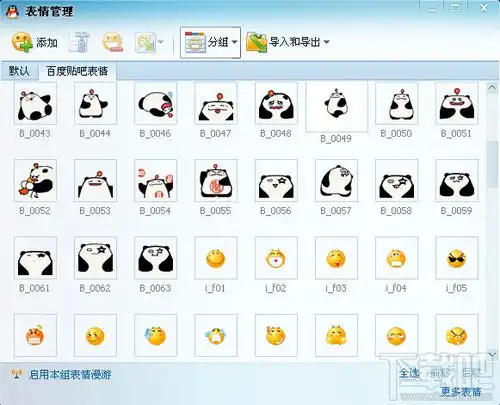The width and height of the screenshot is (500, 405).
Task: Select panda emoticon B_0049
Action: coord(337,106)
